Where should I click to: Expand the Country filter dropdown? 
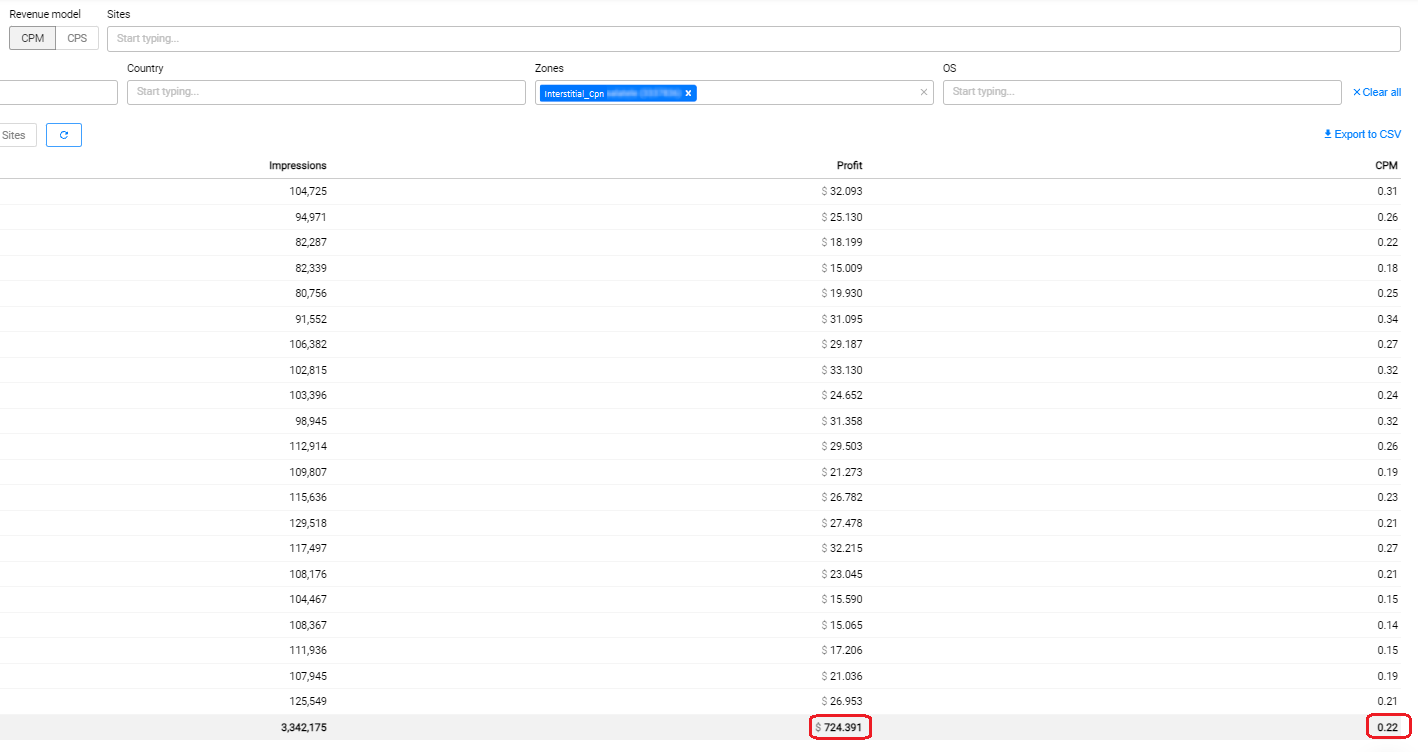pyautogui.click(x=325, y=92)
